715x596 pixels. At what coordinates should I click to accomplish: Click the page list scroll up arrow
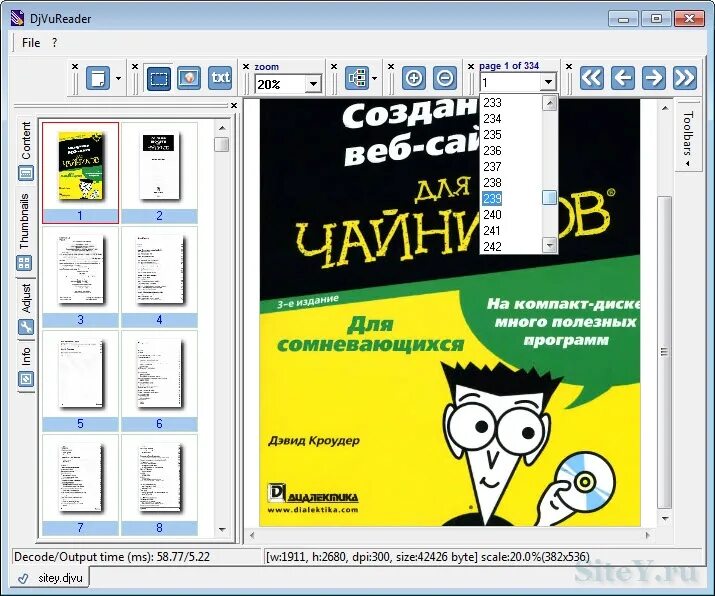(549, 103)
